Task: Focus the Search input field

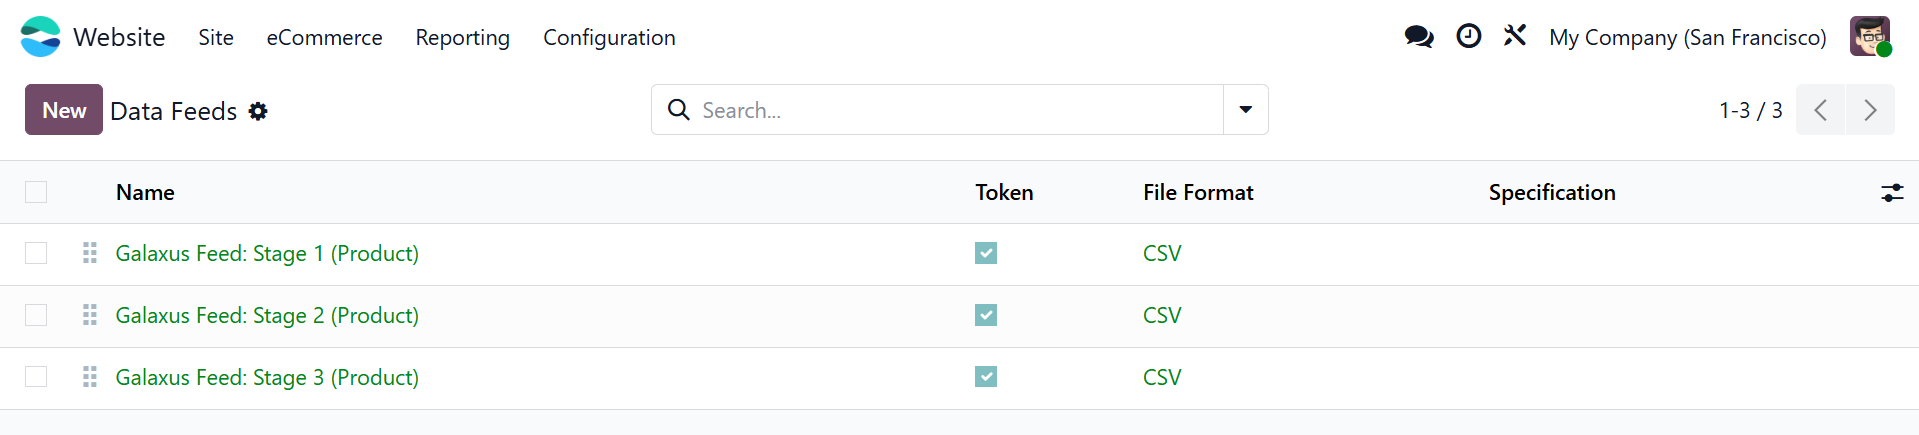Action: coord(958,110)
